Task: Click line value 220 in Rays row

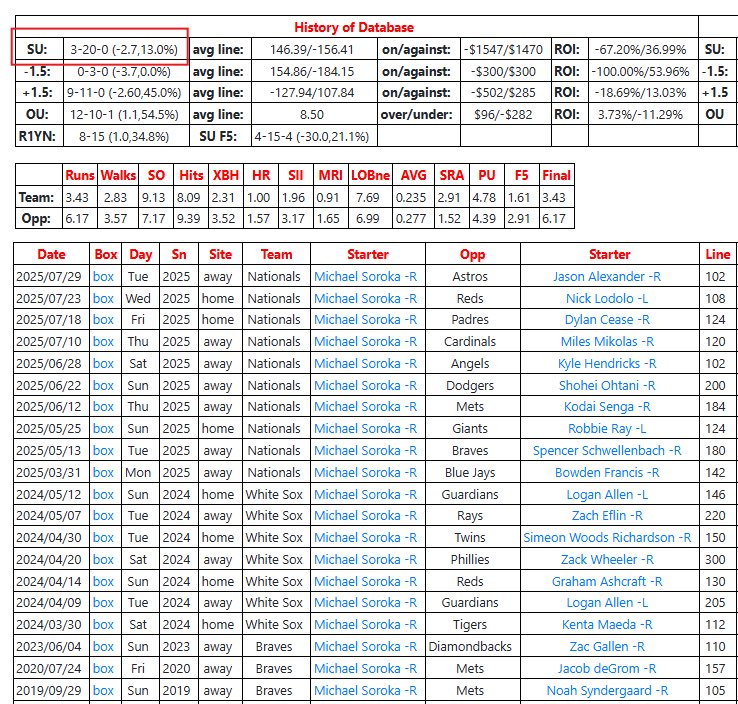Action: coord(715,515)
